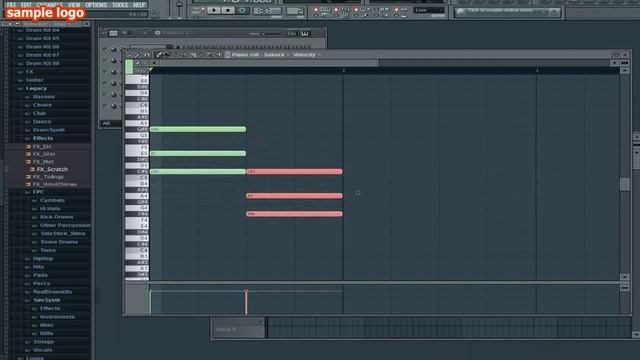Open the Strings folder in browser
Screen dimensions: 640x360
tap(43, 342)
